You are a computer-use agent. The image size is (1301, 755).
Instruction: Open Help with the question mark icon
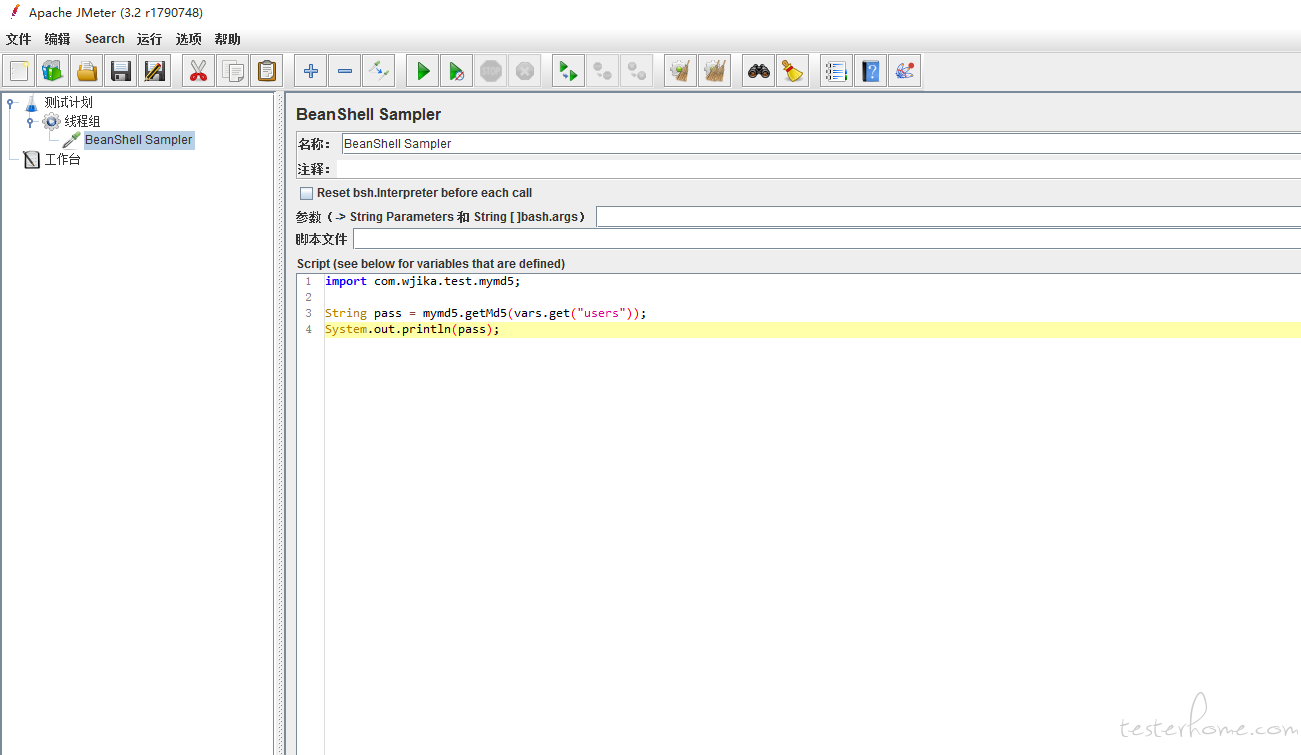point(870,71)
